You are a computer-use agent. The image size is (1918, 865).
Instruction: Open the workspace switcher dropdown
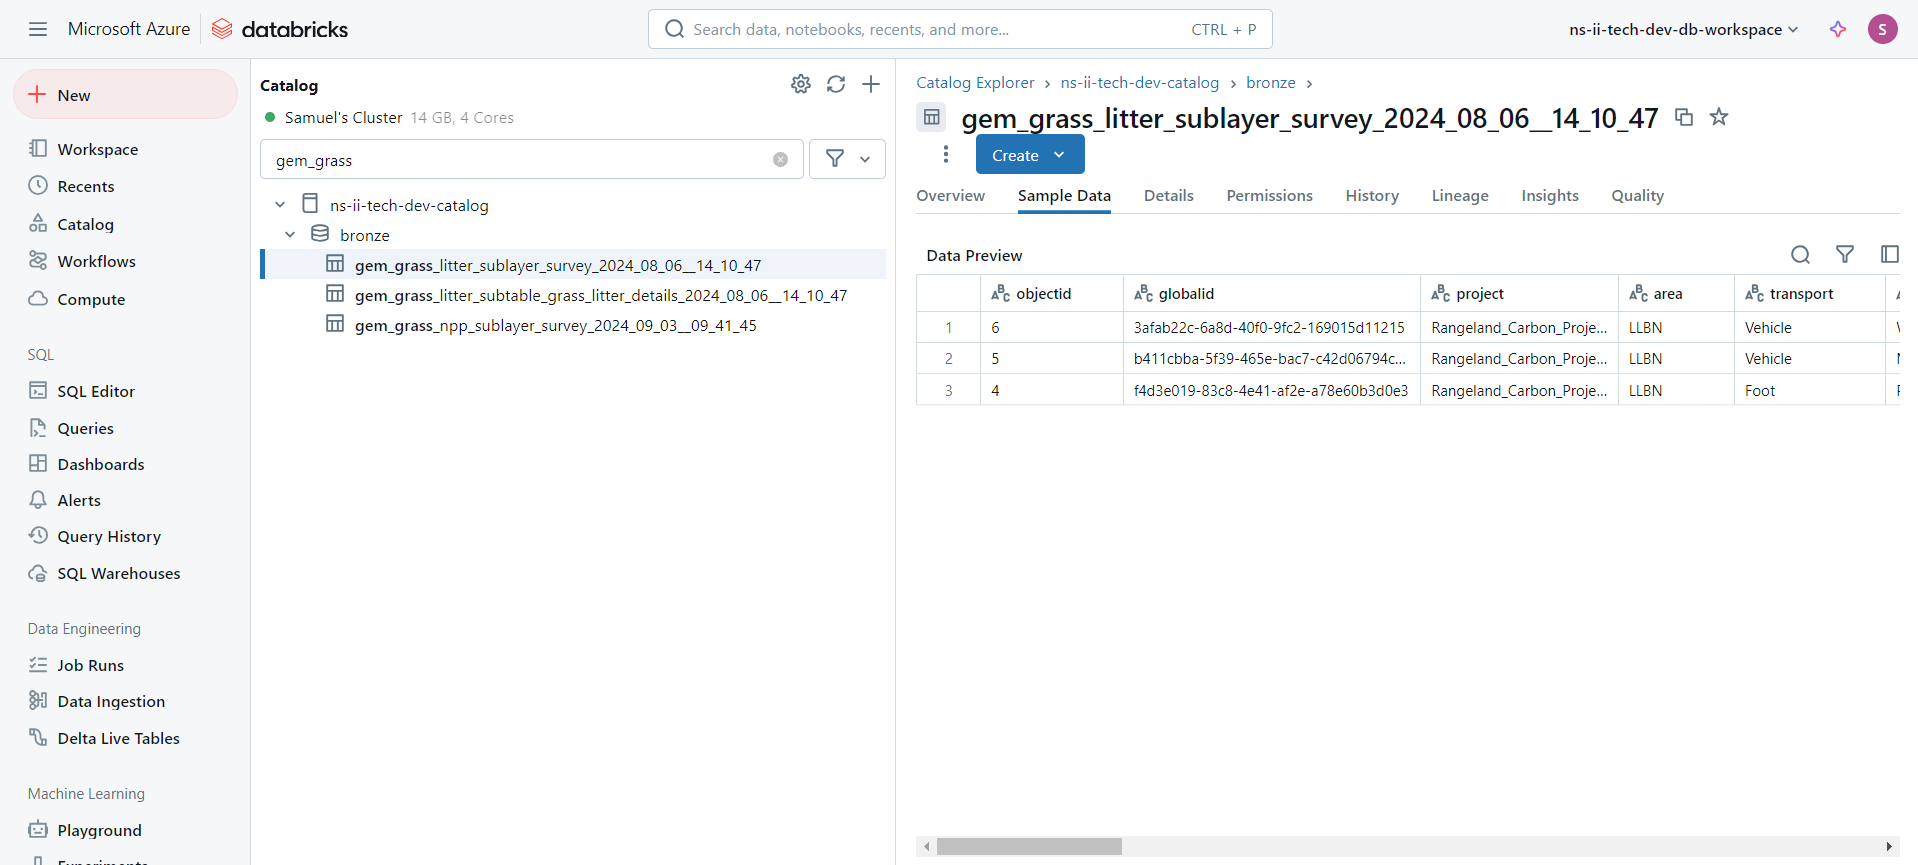point(1684,29)
